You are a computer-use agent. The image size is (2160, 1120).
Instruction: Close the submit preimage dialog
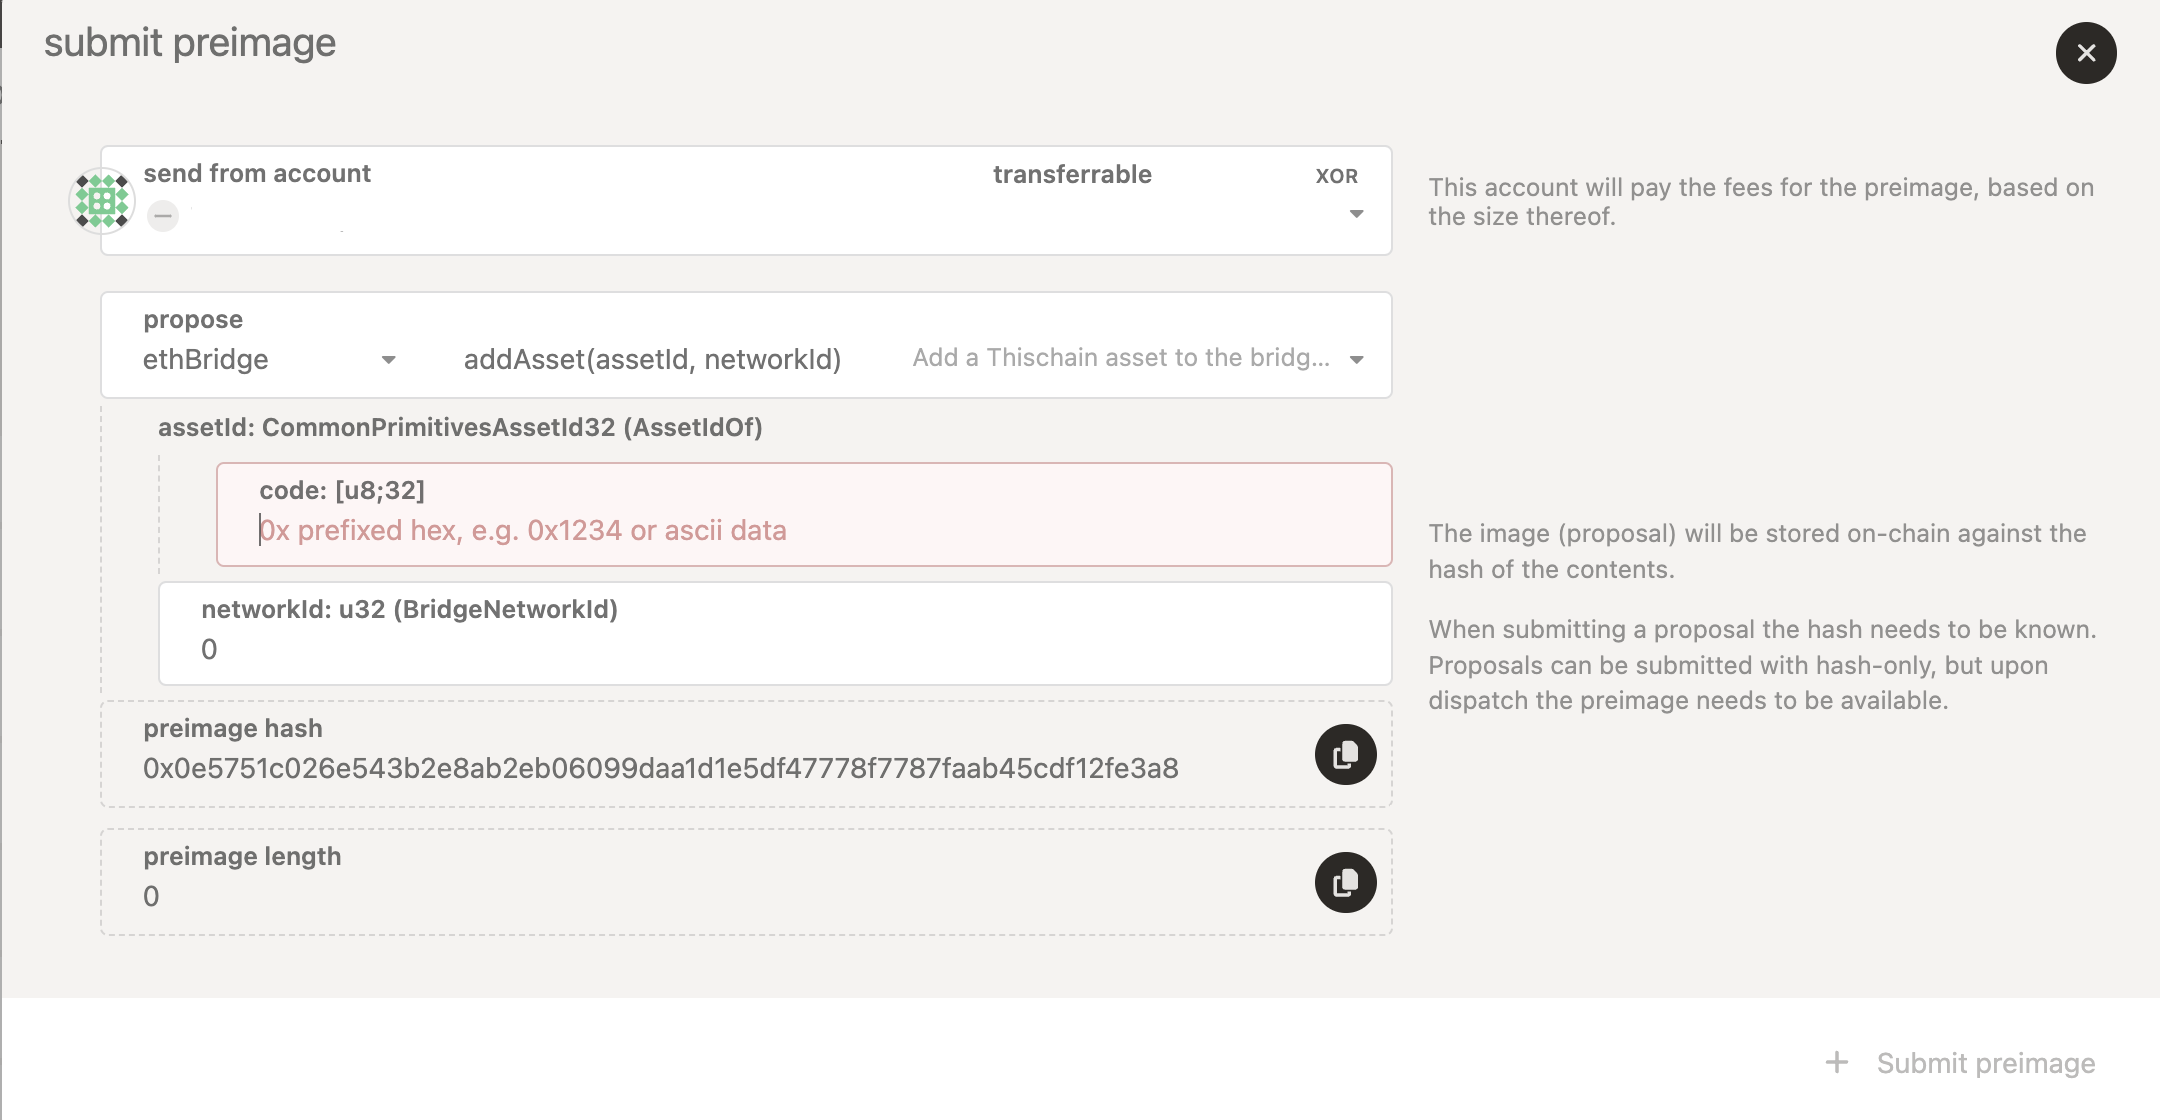2086,53
